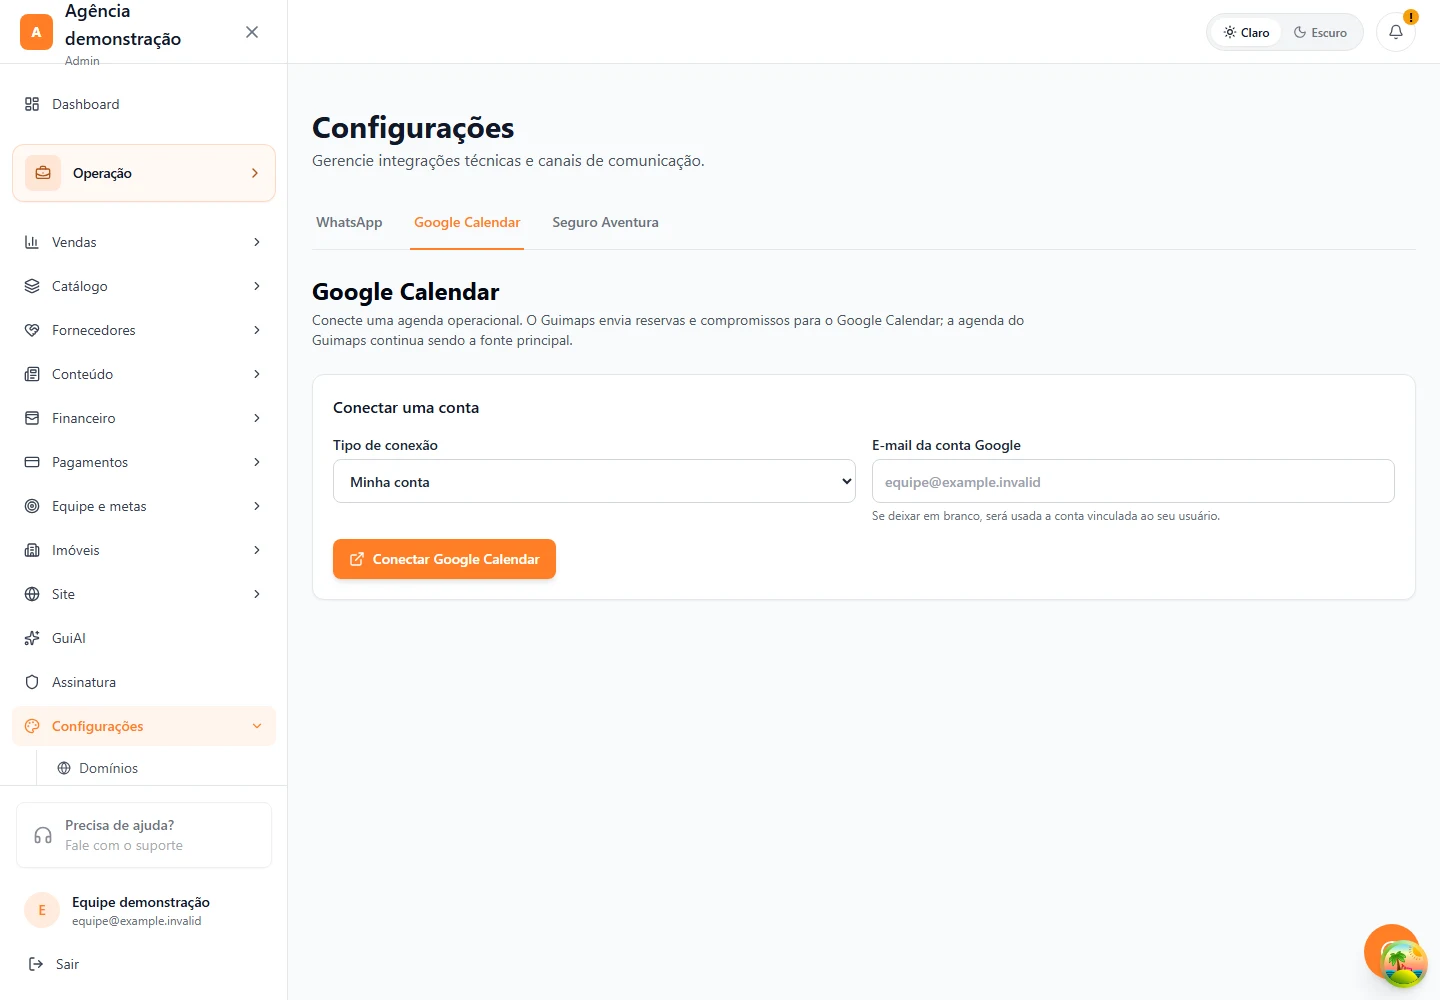Open the Tipo de conexão dropdown
The image size is (1440, 1000).
(594, 481)
